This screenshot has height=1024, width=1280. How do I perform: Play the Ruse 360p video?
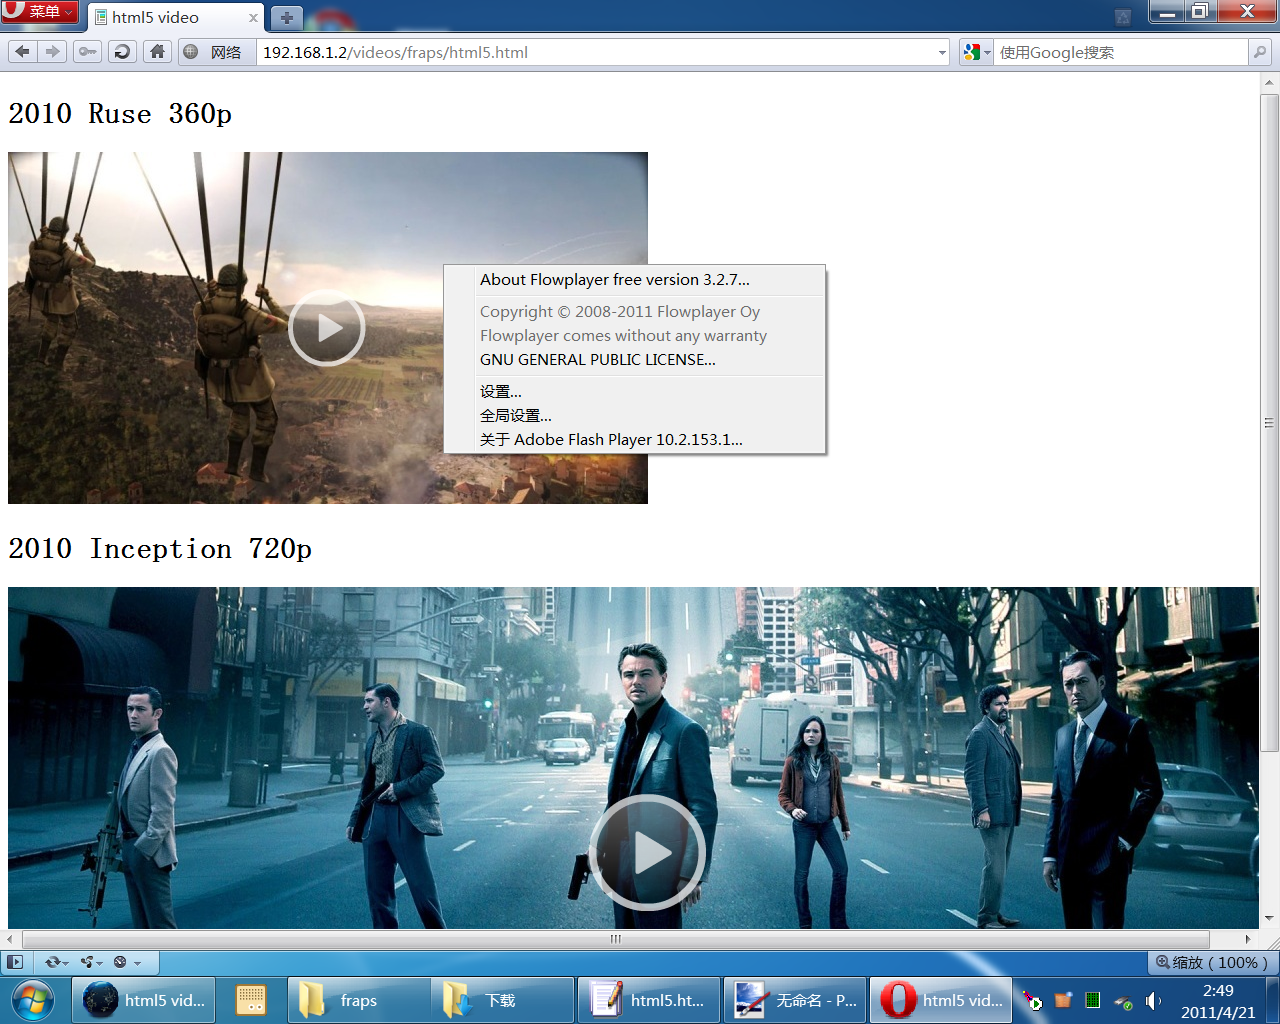pyautogui.click(x=327, y=328)
